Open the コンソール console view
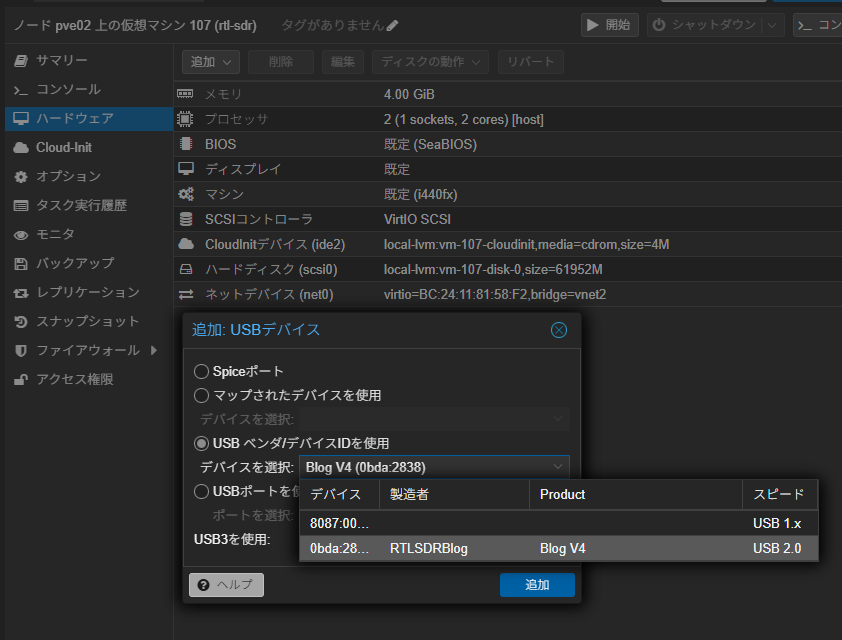This screenshot has width=842, height=640. click(68, 90)
